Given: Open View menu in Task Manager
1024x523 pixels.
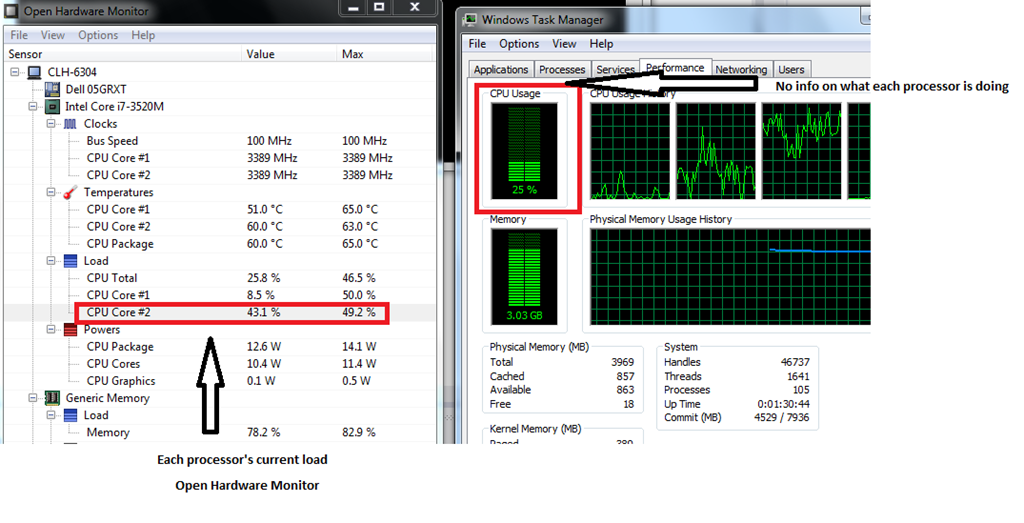Looking at the screenshot, I should (564, 44).
